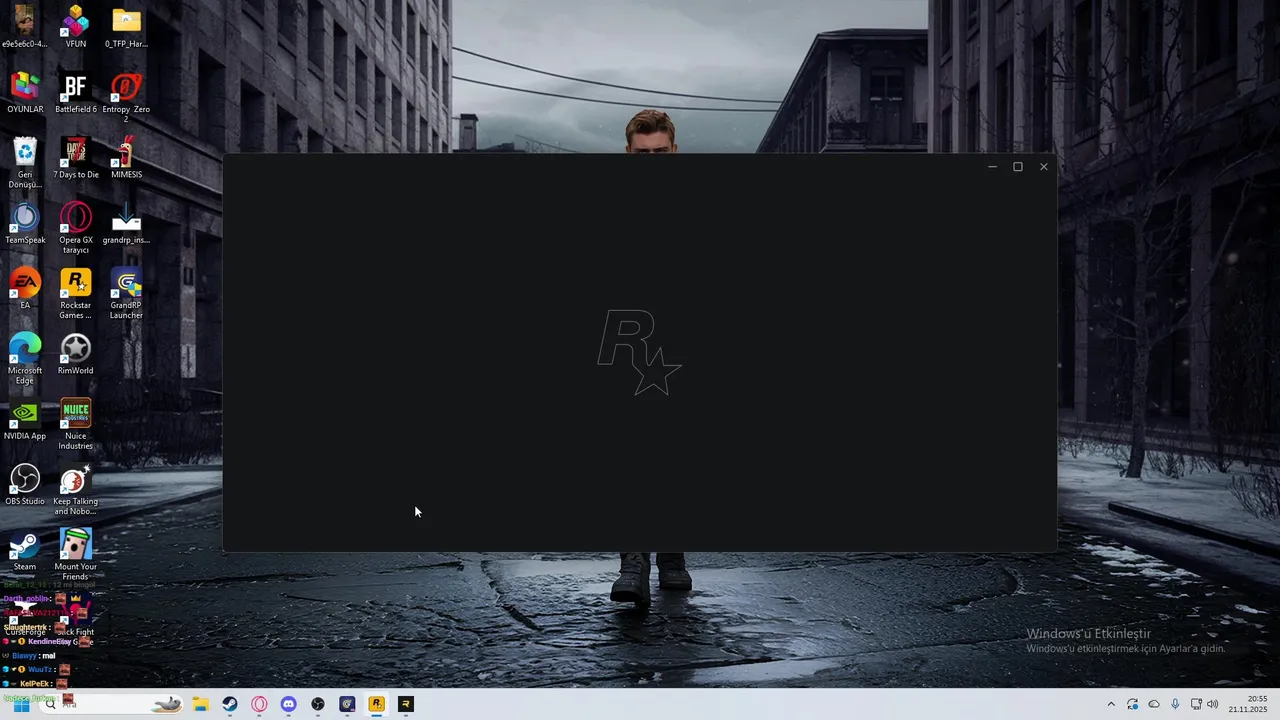Switch to OBS Studio in the taskbar

pos(318,704)
